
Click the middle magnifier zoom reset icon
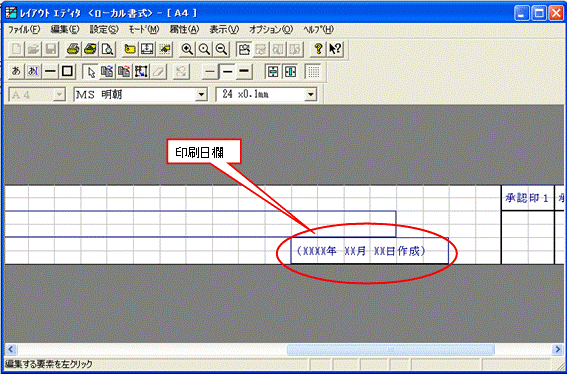[204, 49]
